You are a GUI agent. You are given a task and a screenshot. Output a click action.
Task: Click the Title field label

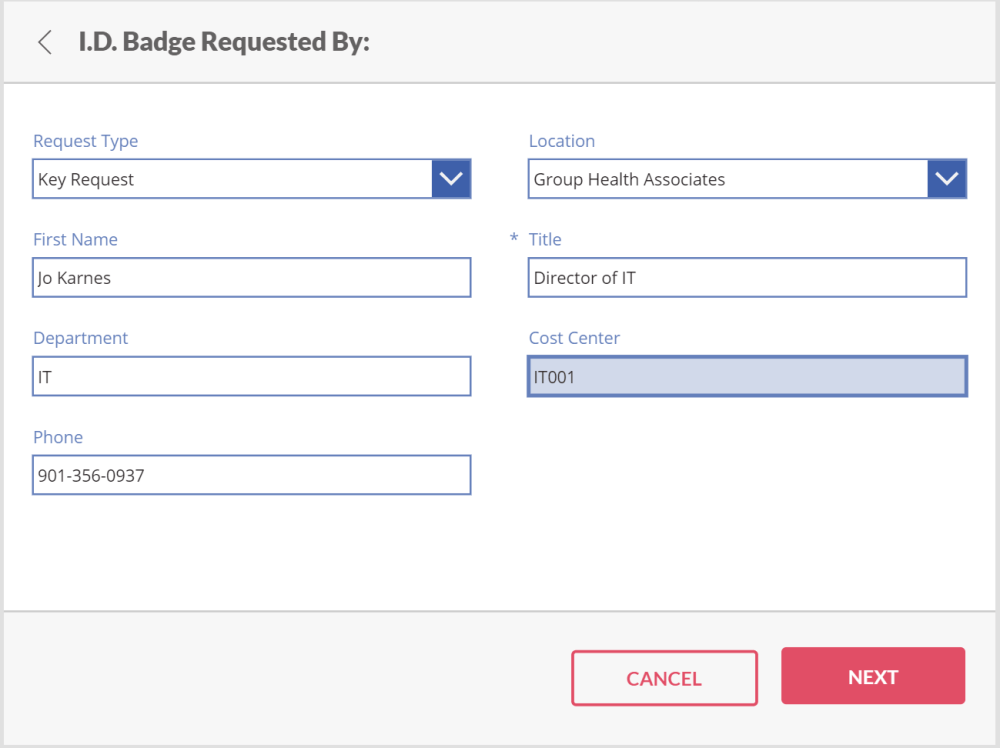[x=545, y=240]
